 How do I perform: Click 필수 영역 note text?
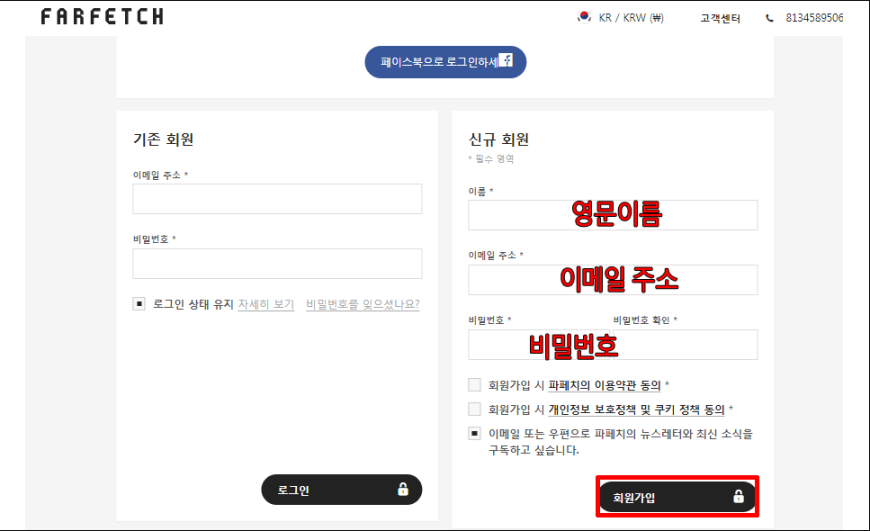click(491, 159)
